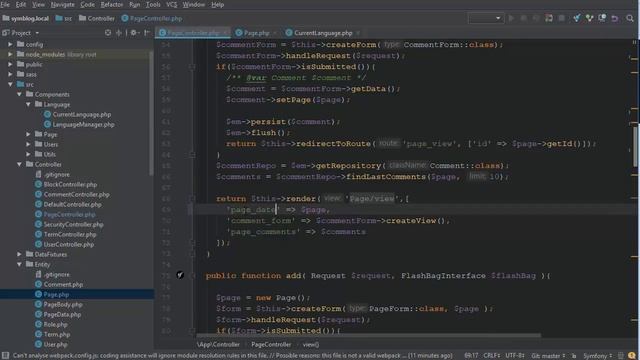Open the Navigate menu

click(62, 4)
